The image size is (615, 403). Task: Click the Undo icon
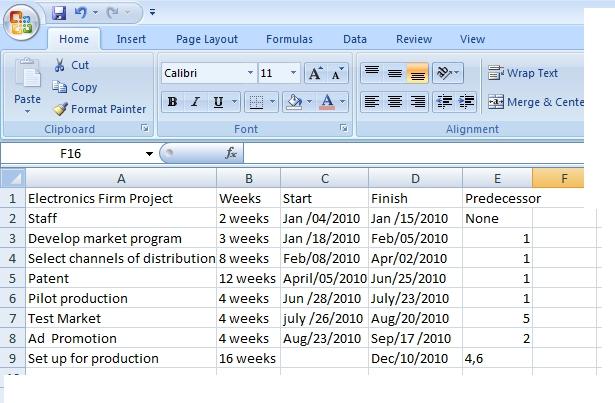click(x=79, y=13)
